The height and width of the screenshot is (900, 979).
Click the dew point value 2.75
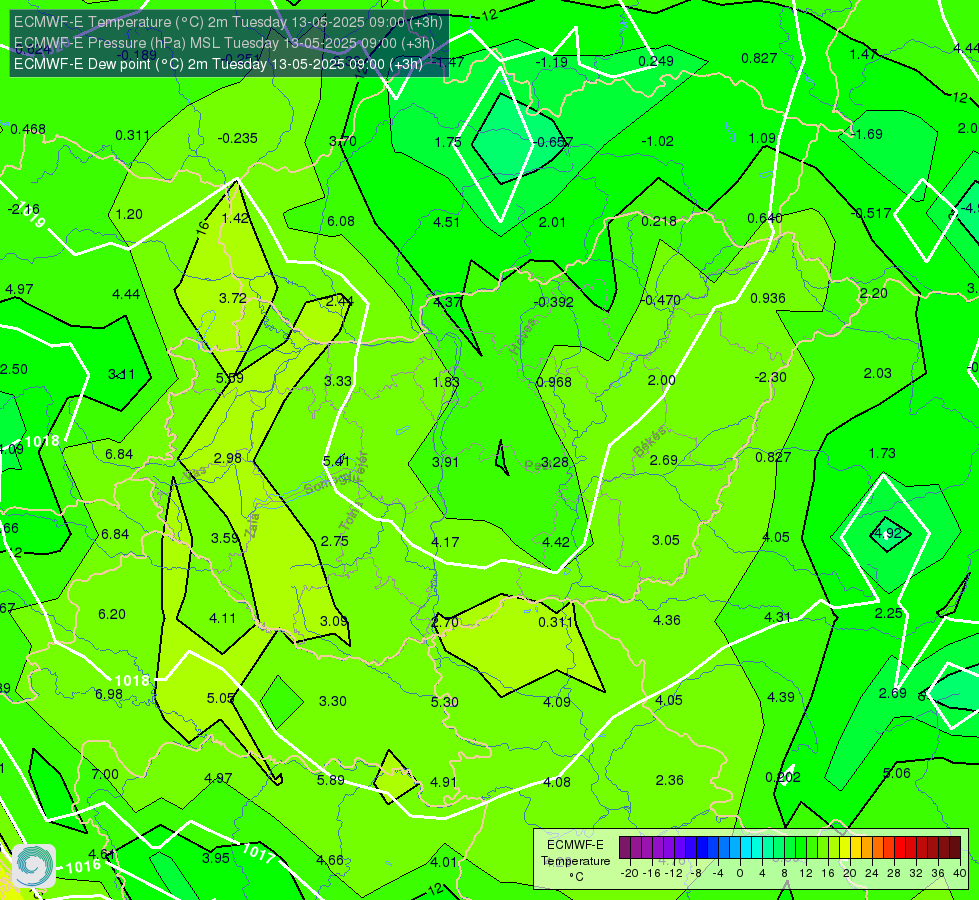[x=335, y=541]
